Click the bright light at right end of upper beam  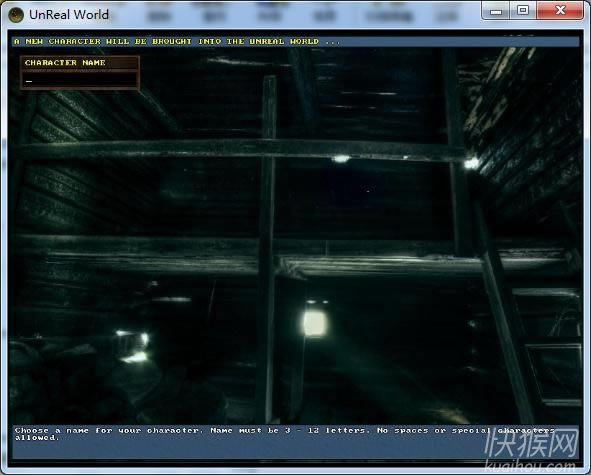point(471,163)
